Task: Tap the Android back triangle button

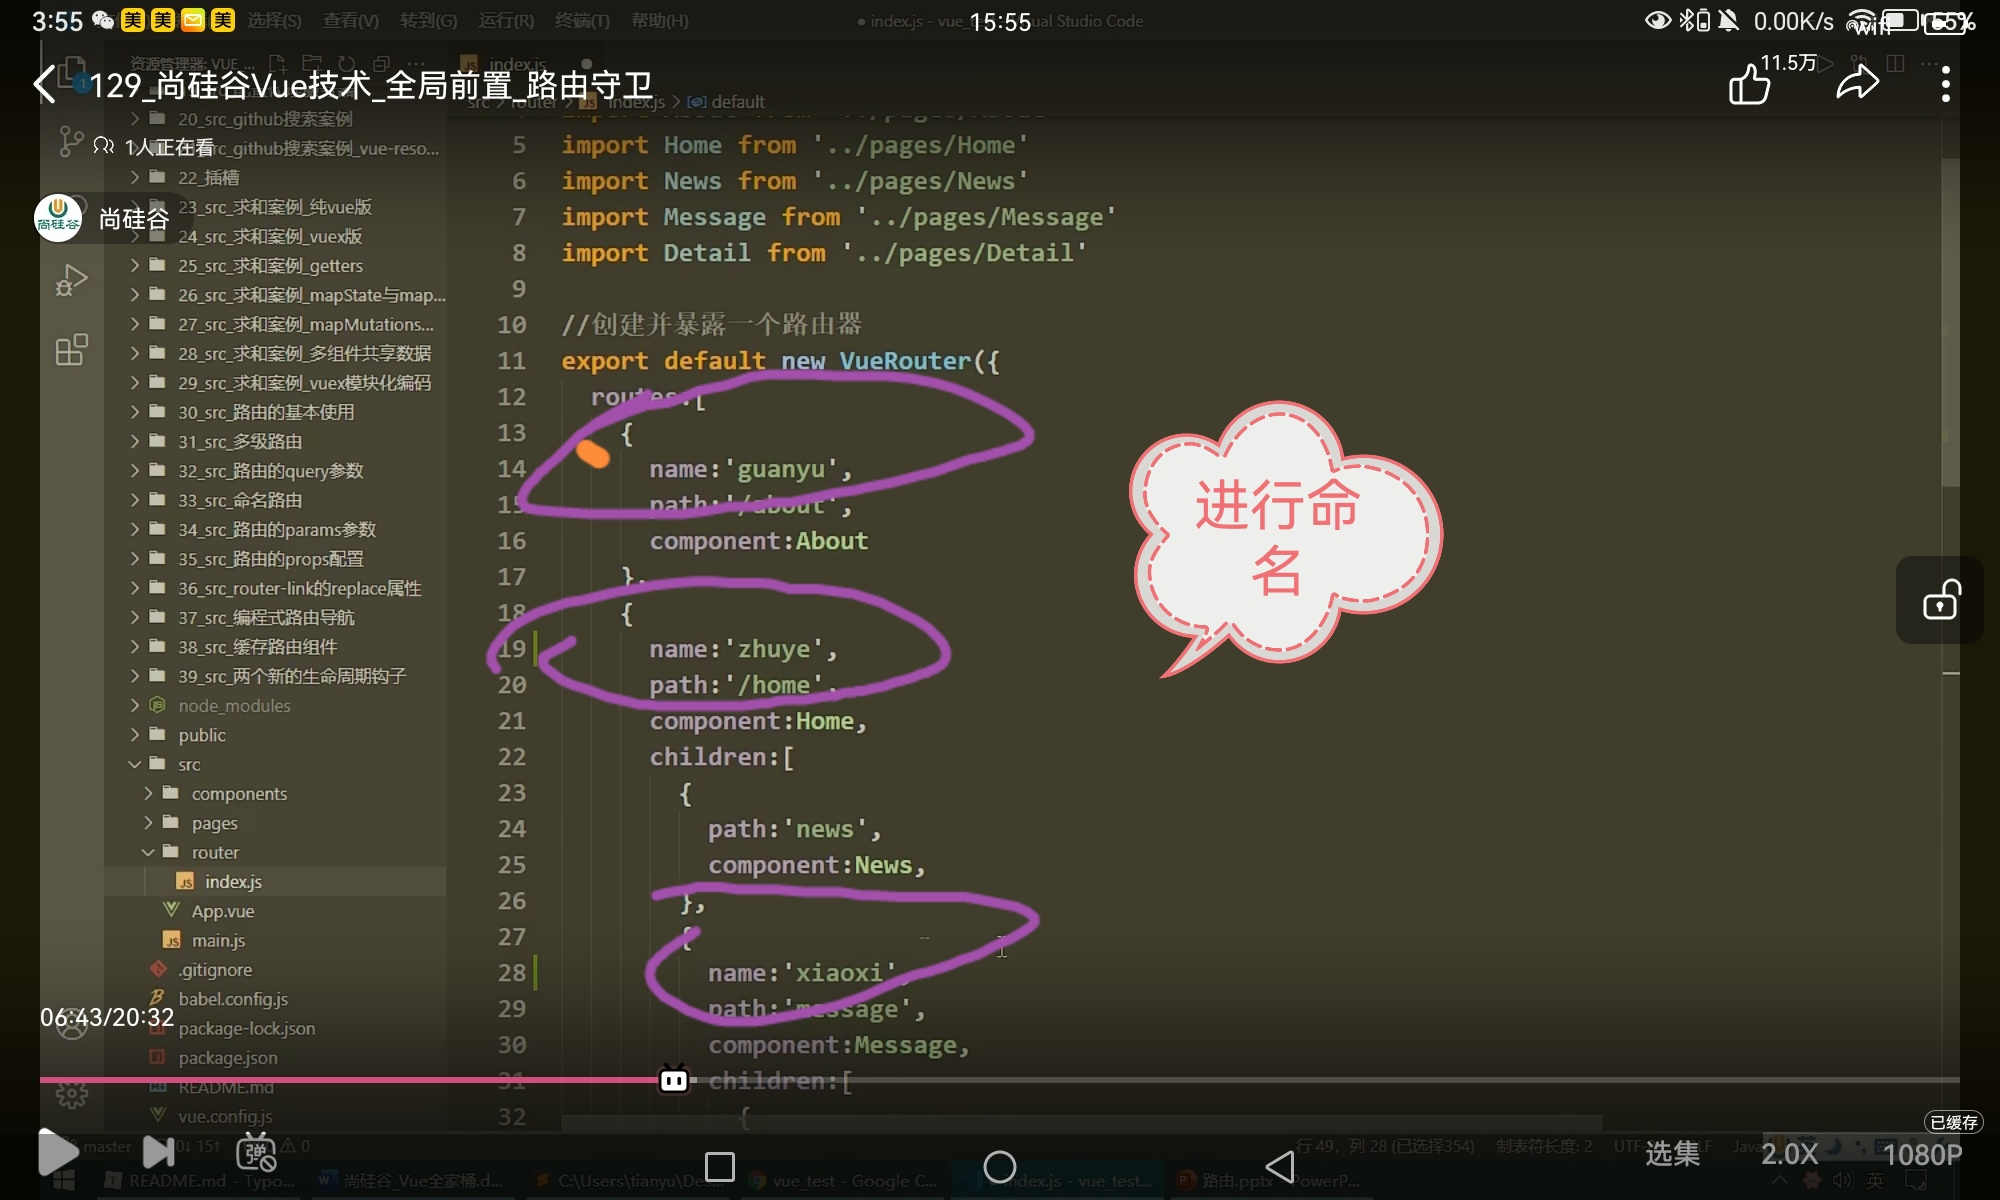Action: click(1279, 1166)
